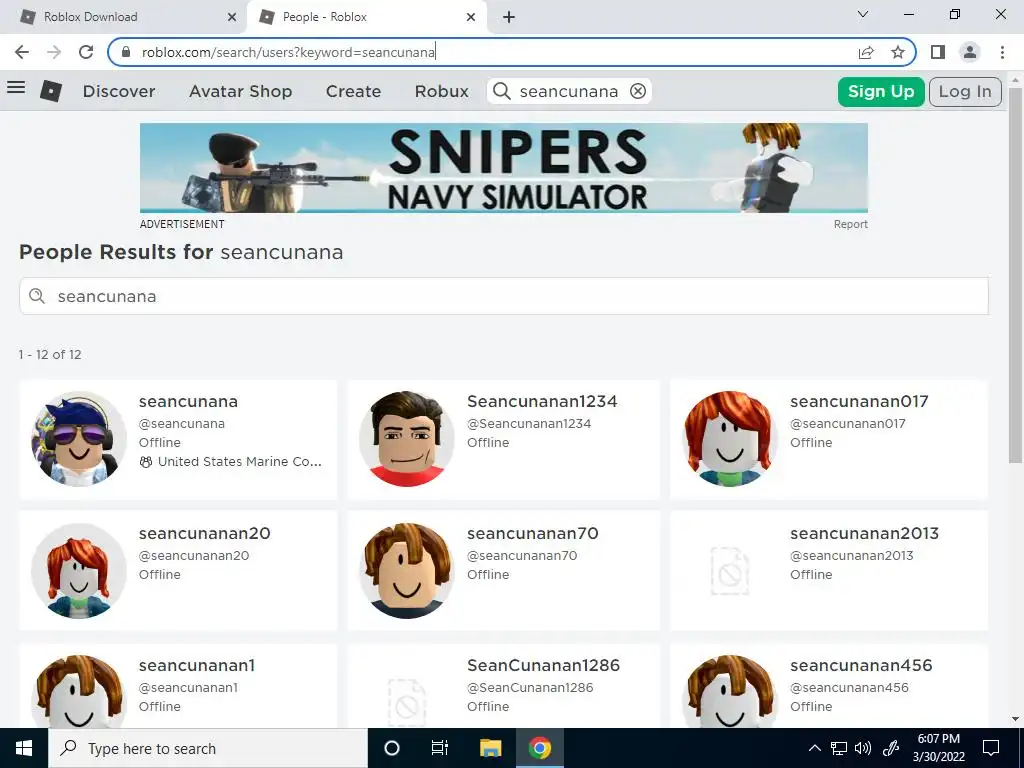Viewport: 1024px width, 768px height.
Task: Focus the People Results search field
Action: pyautogui.click(x=504, y=296)
